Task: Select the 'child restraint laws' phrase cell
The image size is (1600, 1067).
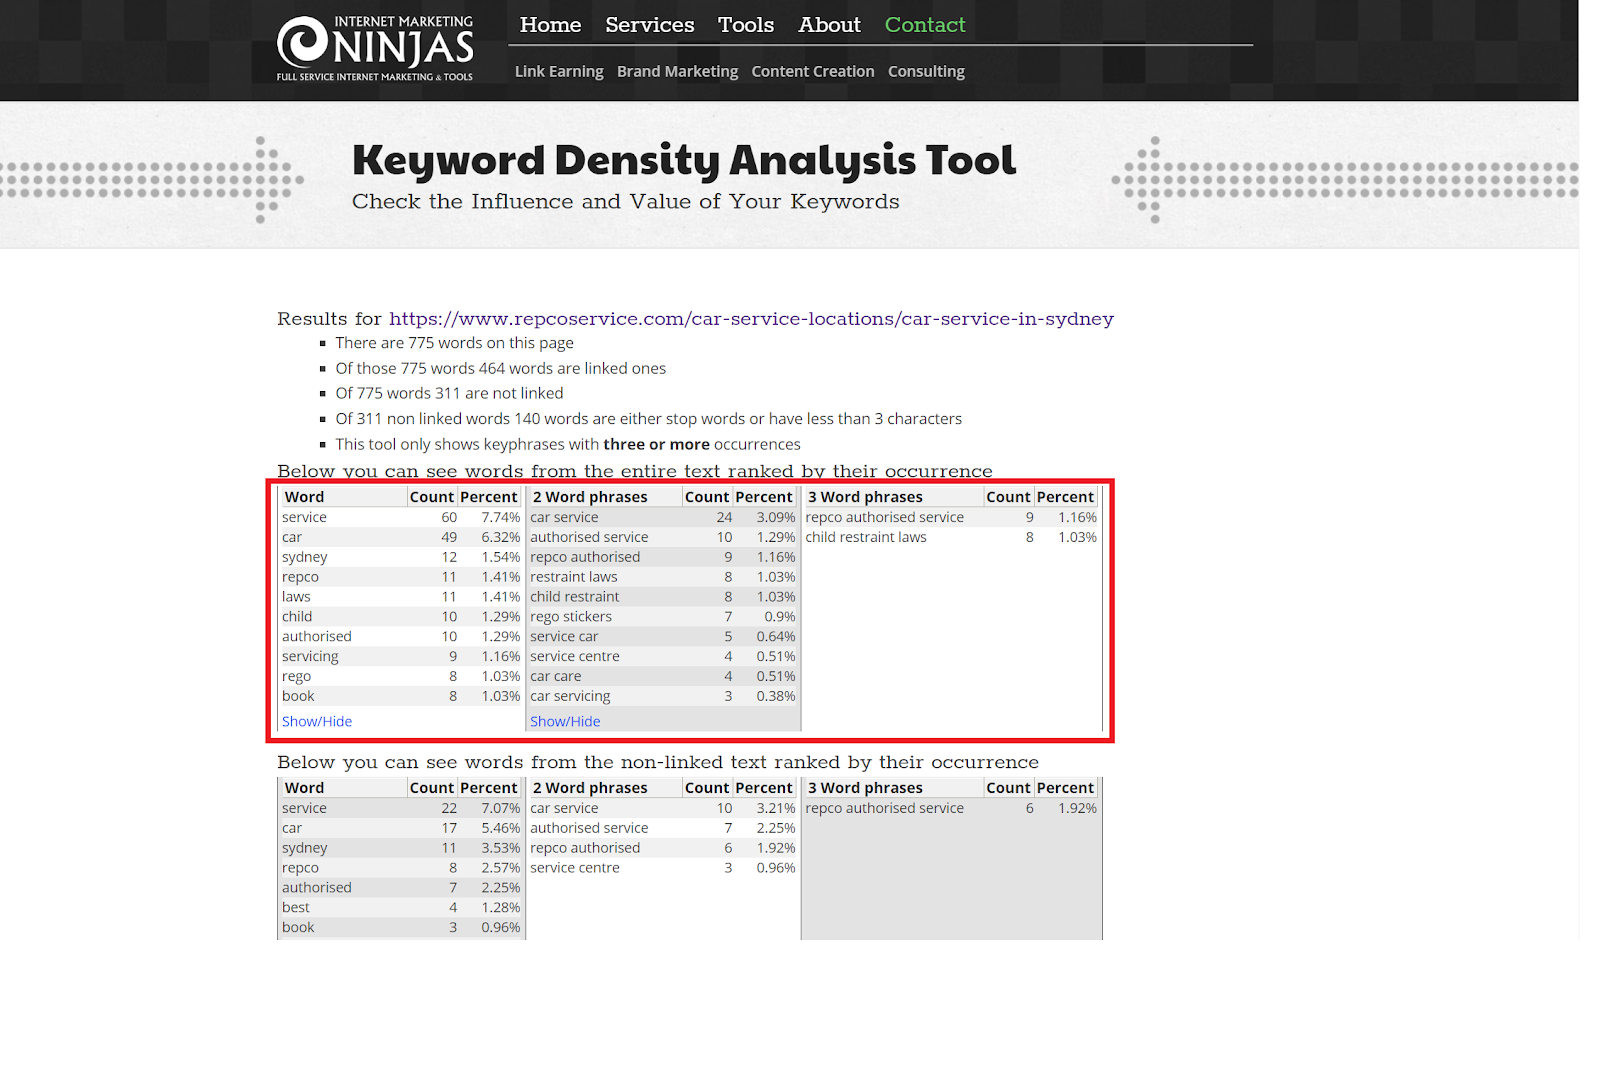Action: coord(866,537)
